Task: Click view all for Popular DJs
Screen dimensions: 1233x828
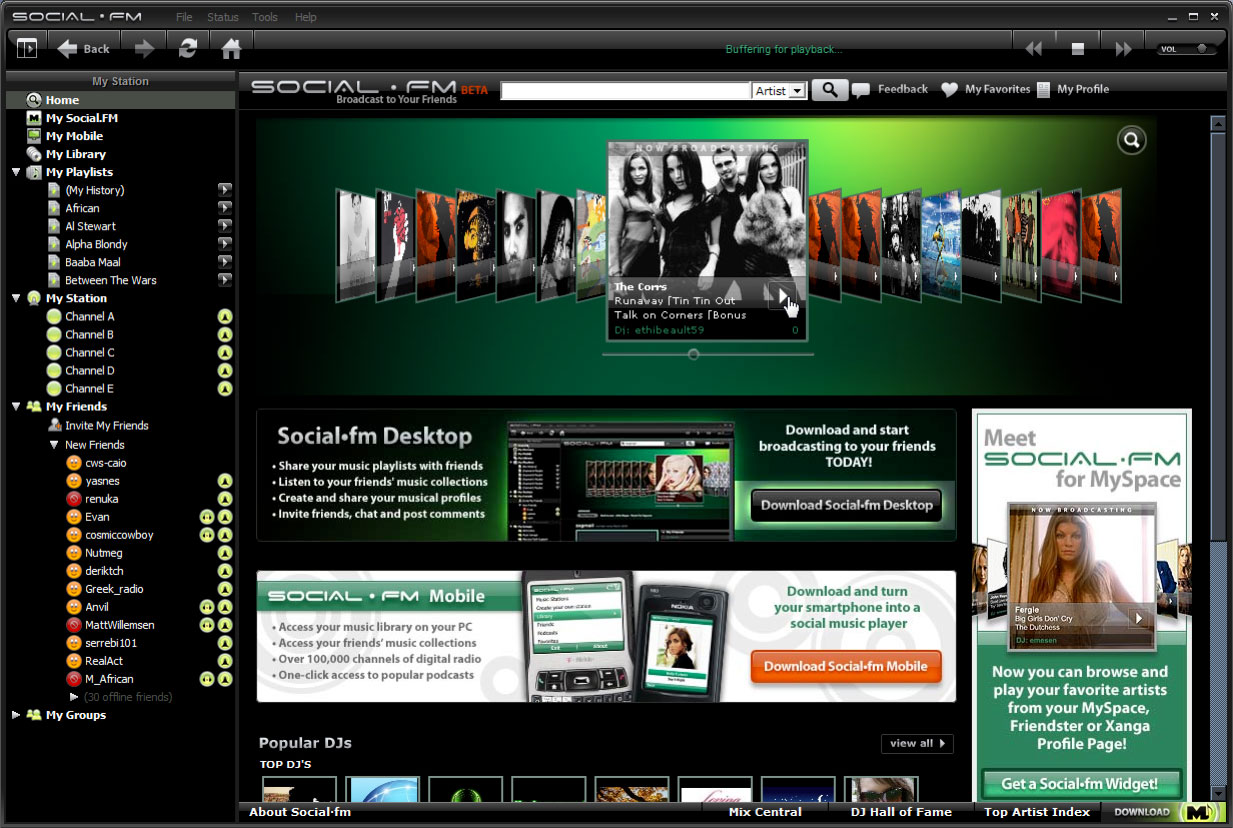Action: pos(917,743)
